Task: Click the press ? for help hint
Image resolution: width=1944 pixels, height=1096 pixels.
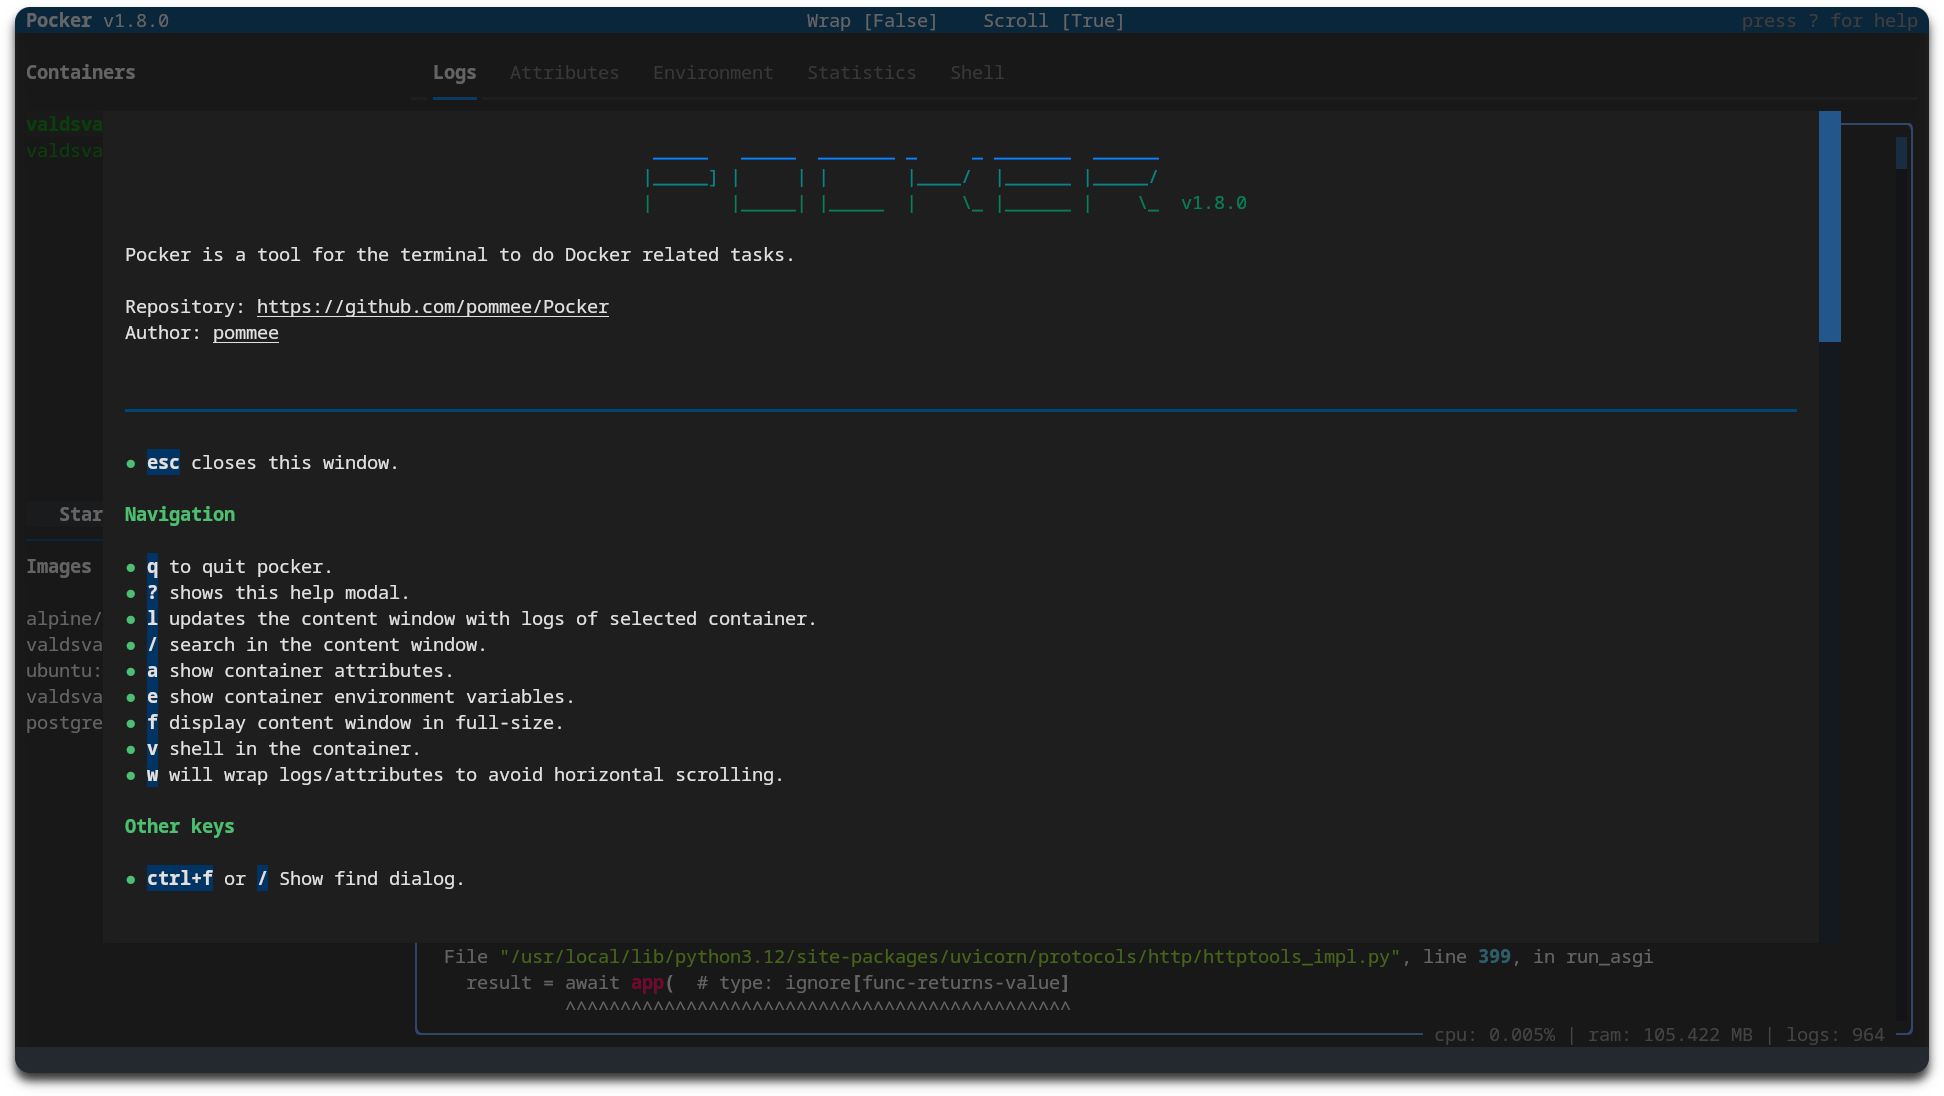Action: (x=1829, y=21)
